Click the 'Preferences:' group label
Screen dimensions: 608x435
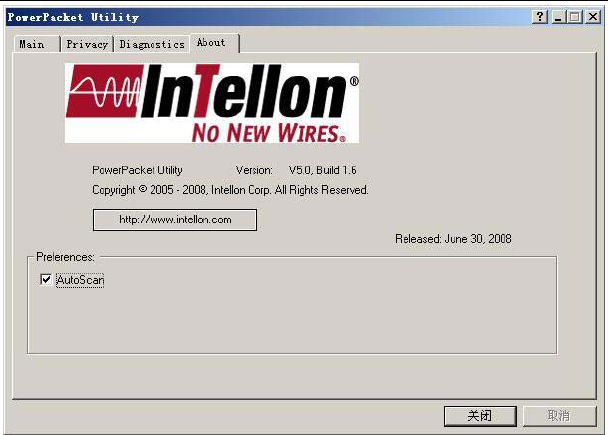pos(65,257)
